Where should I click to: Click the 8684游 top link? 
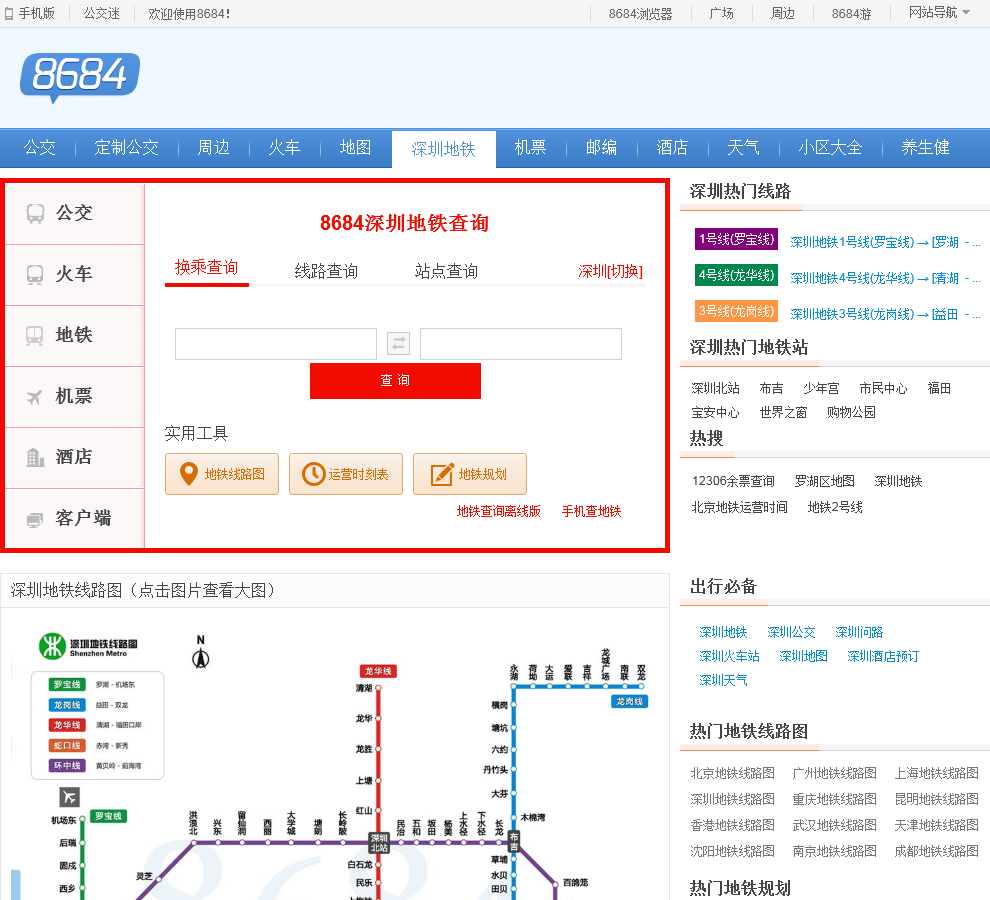click(x=851, y=14)
